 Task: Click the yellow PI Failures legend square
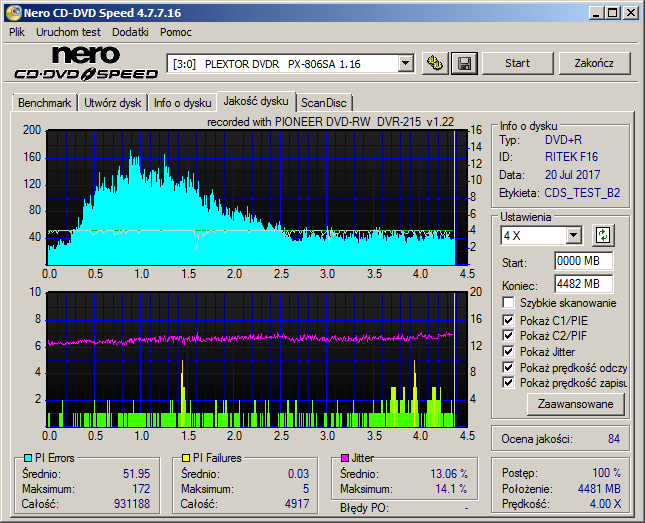186,458
